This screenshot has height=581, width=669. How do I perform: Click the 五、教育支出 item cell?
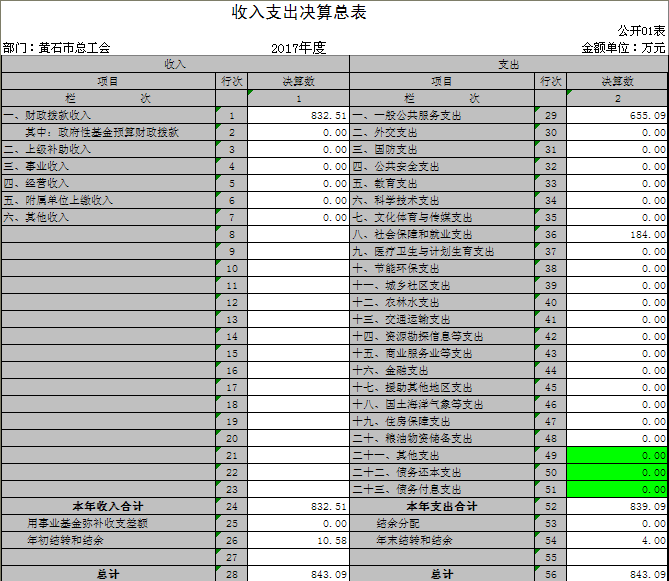441,184
